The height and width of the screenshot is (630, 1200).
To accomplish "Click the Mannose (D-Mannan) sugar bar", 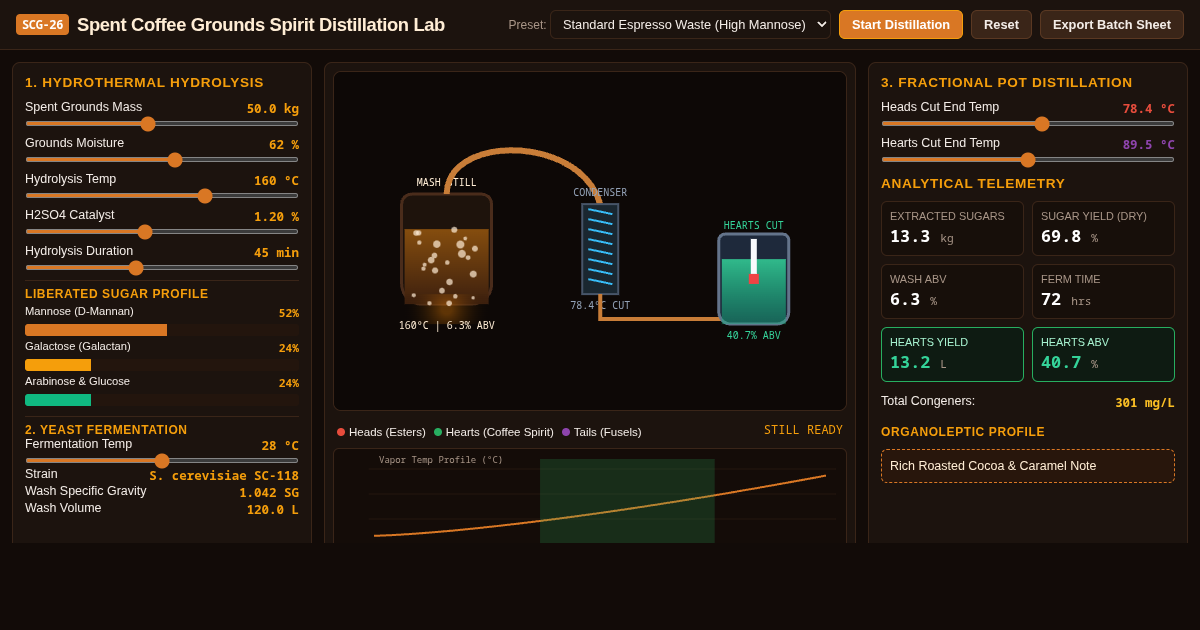I will [x=162, y=330].
